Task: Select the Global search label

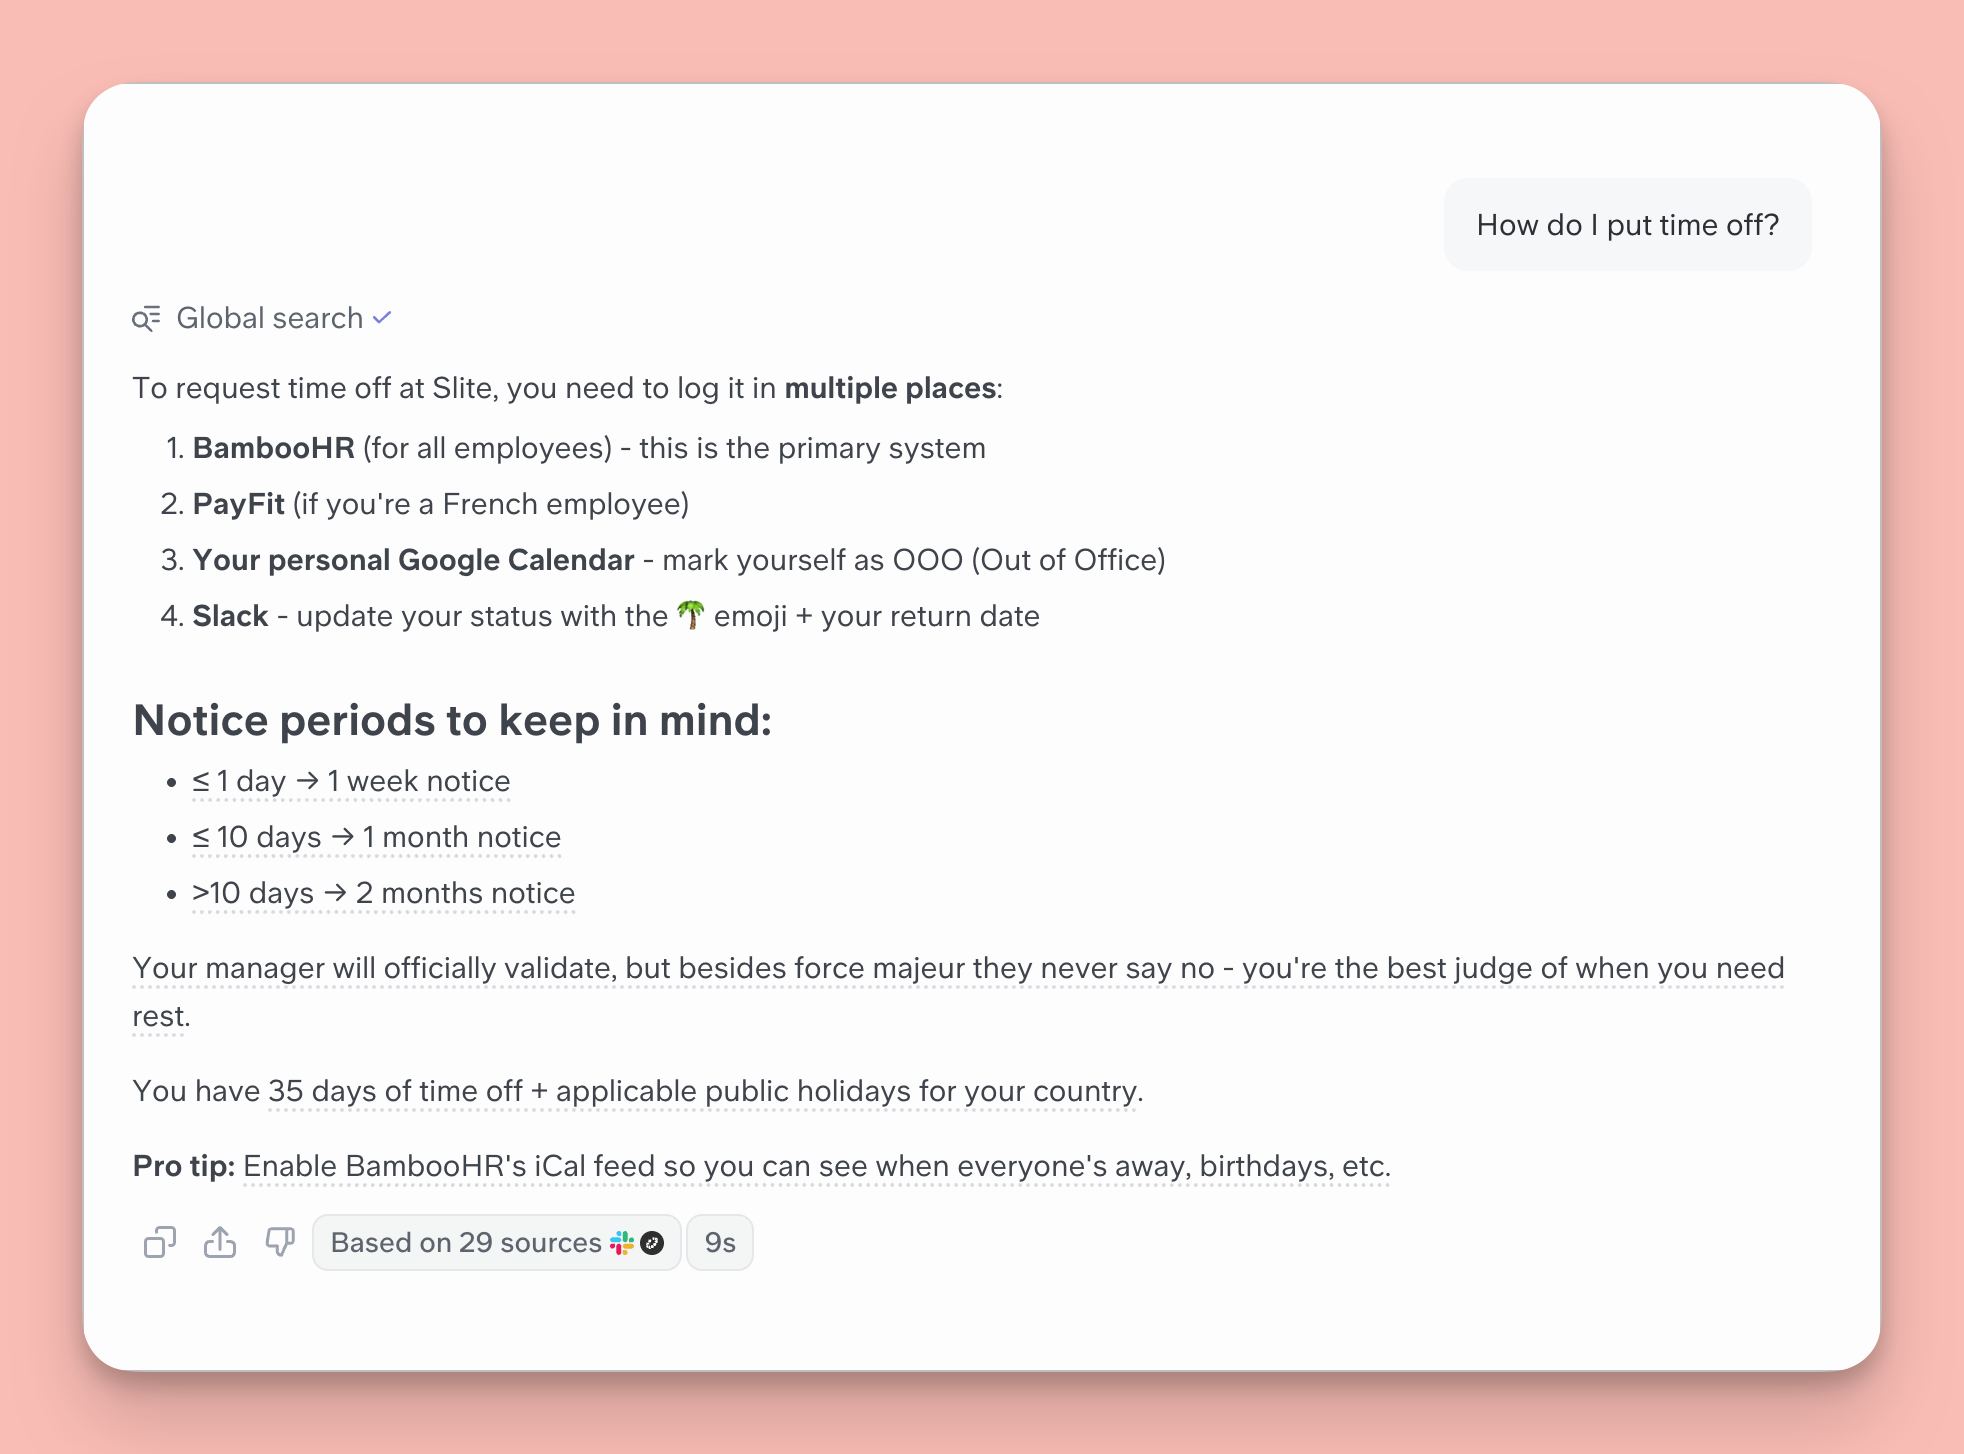Action: point(269,318)
